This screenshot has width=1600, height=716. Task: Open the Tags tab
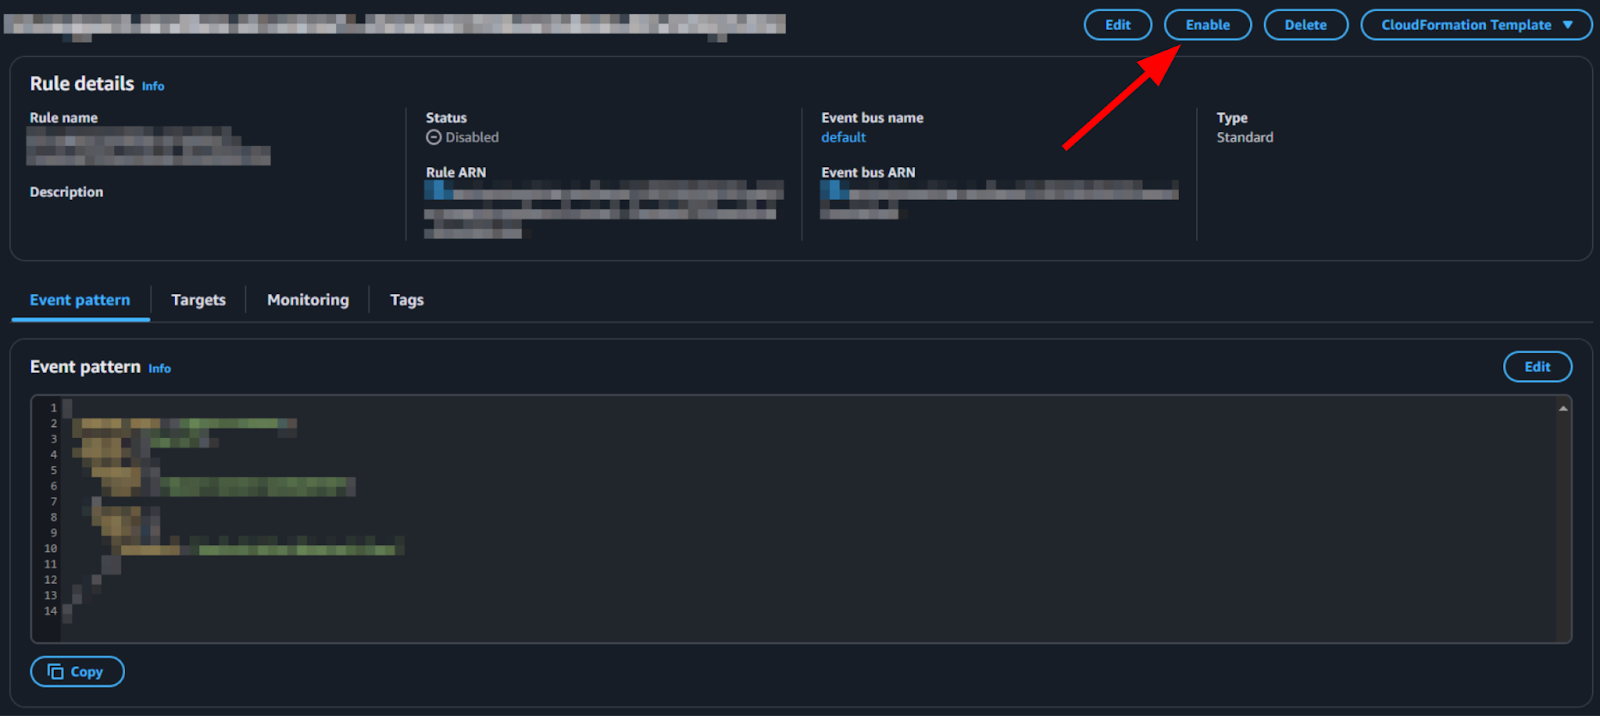407,300
